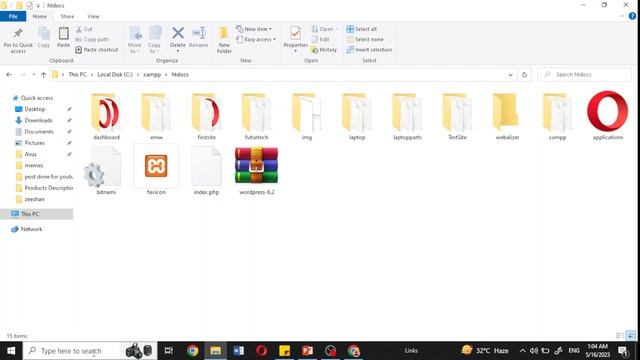Switch to details view layout
The height and width of the screenshot is (360, 640).
(620, 336)
